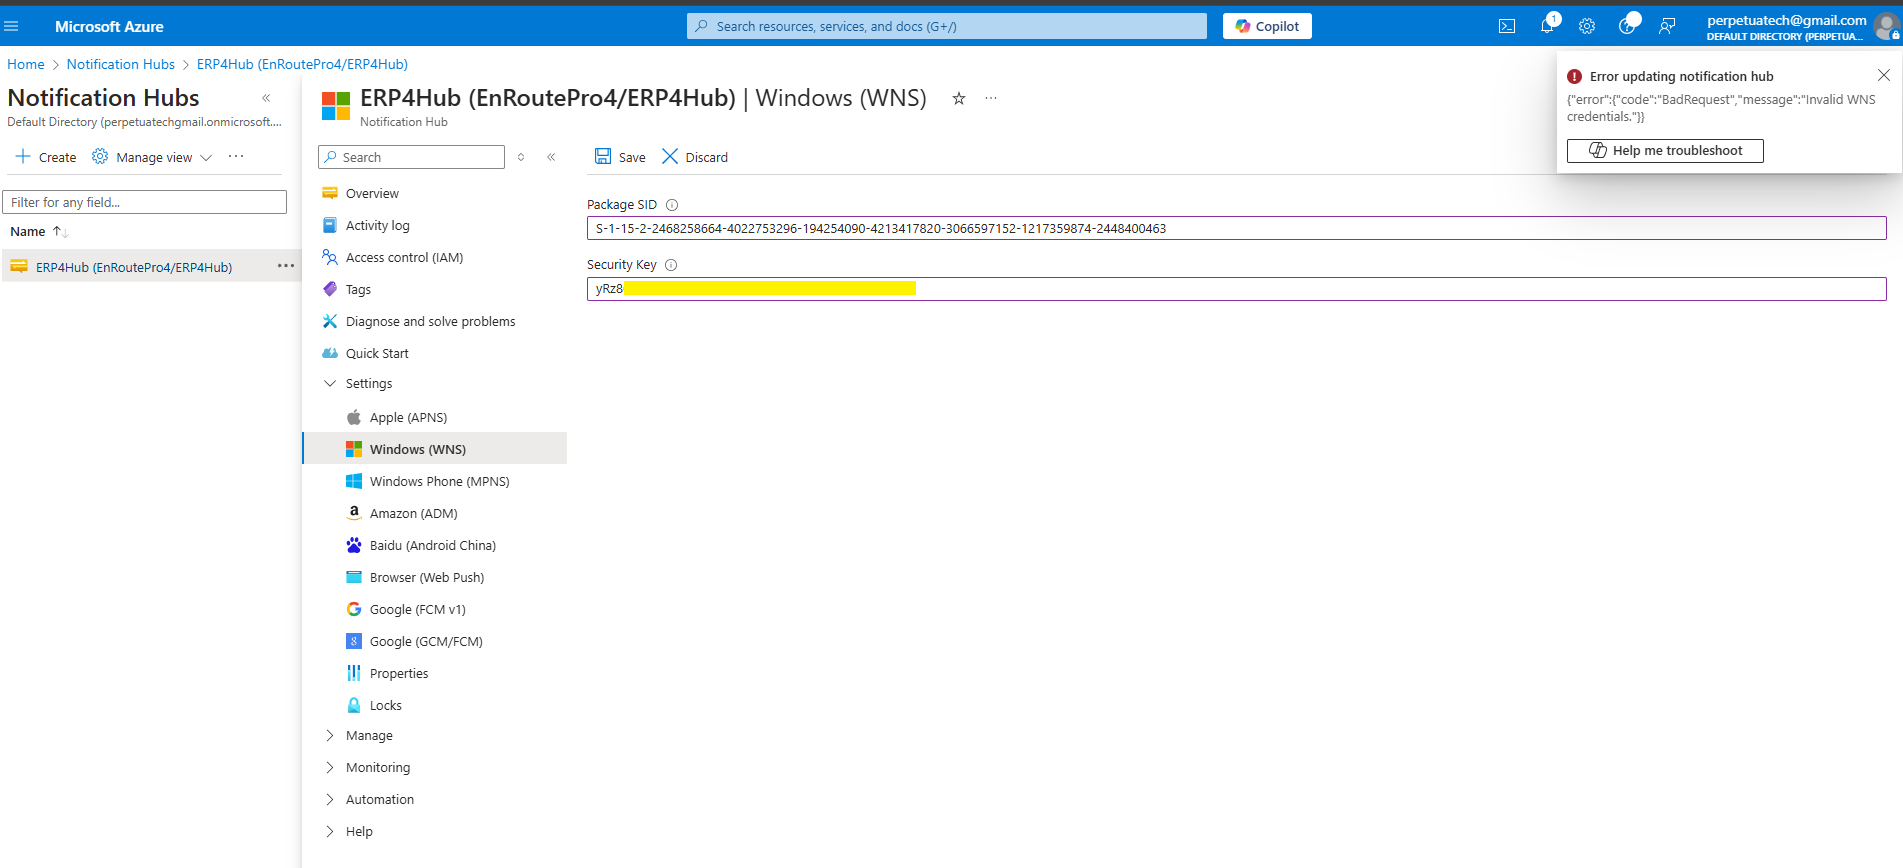Image resolution: width=1903 pixels, height=868 pixels.
Task: Select ERP4Hub row in the hub list
Action: tap(134, 267)
